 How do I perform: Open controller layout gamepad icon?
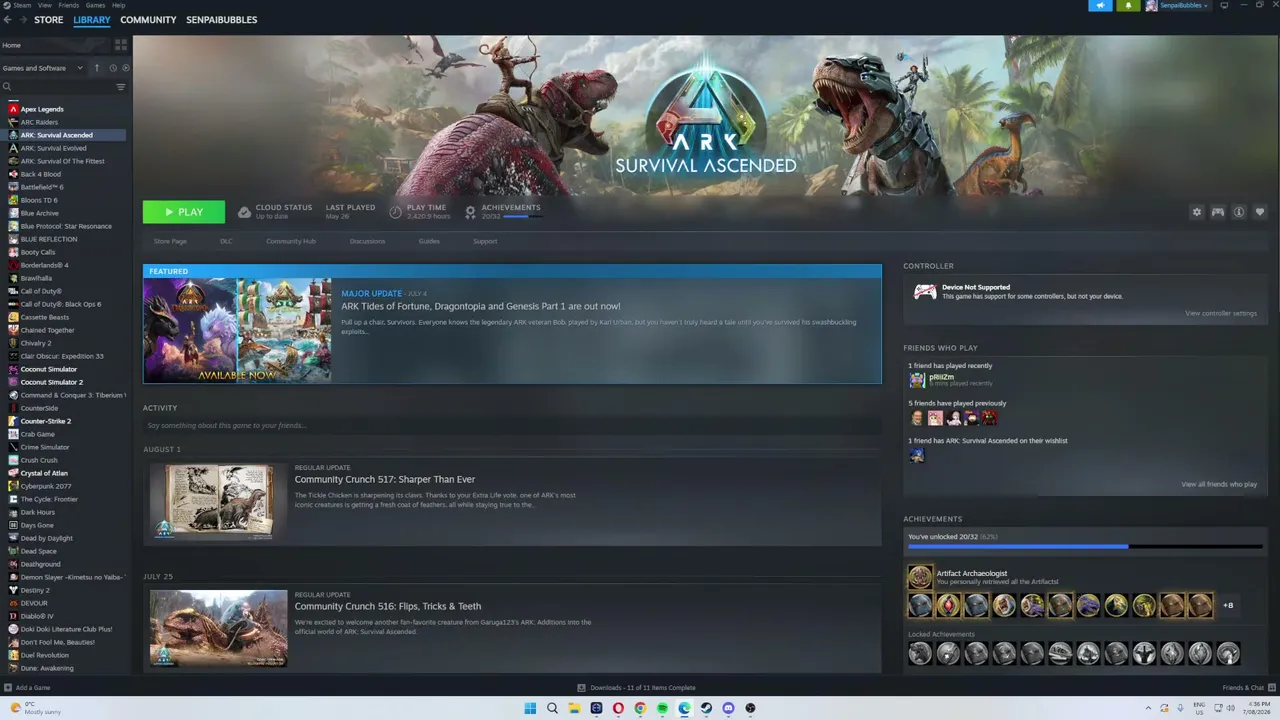pyautogui.click(x=1218, y=212)
